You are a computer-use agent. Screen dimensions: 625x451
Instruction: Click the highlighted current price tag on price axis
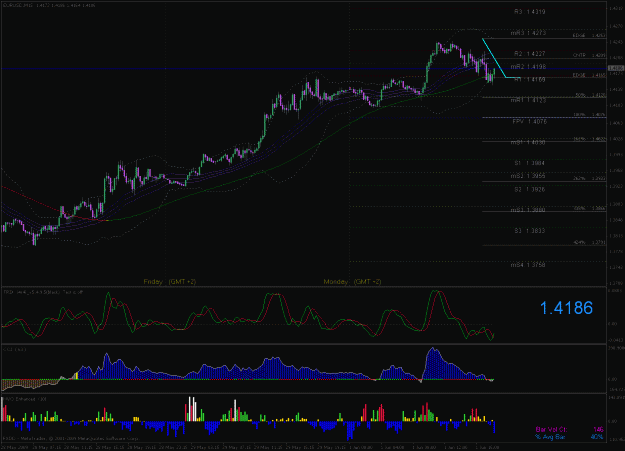pos(616,69)
